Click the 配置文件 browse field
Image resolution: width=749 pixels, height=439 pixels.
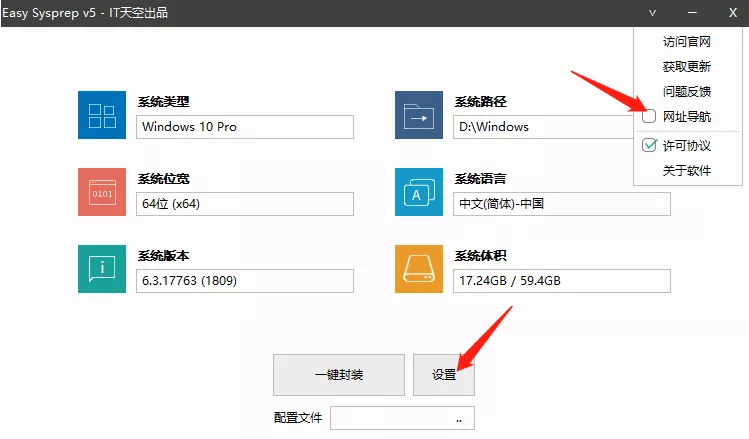(402, 417)
